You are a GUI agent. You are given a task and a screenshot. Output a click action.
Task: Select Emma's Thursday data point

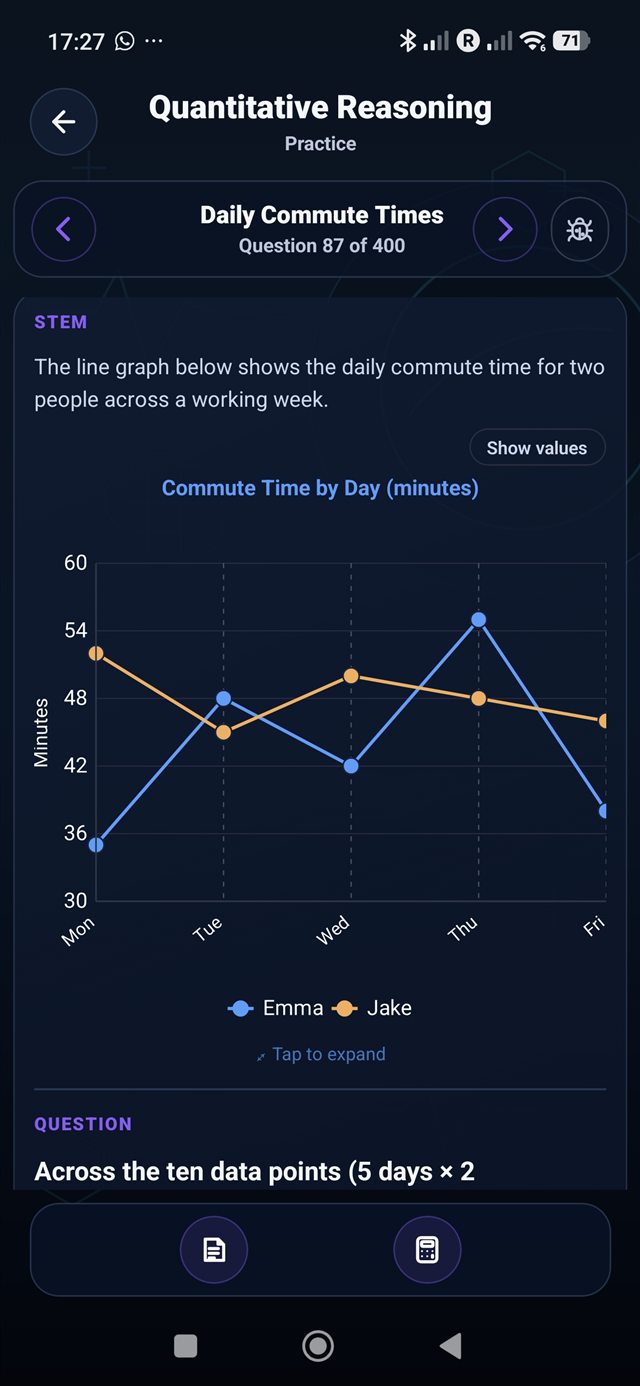pyautogui.click(x=478, y=620)
